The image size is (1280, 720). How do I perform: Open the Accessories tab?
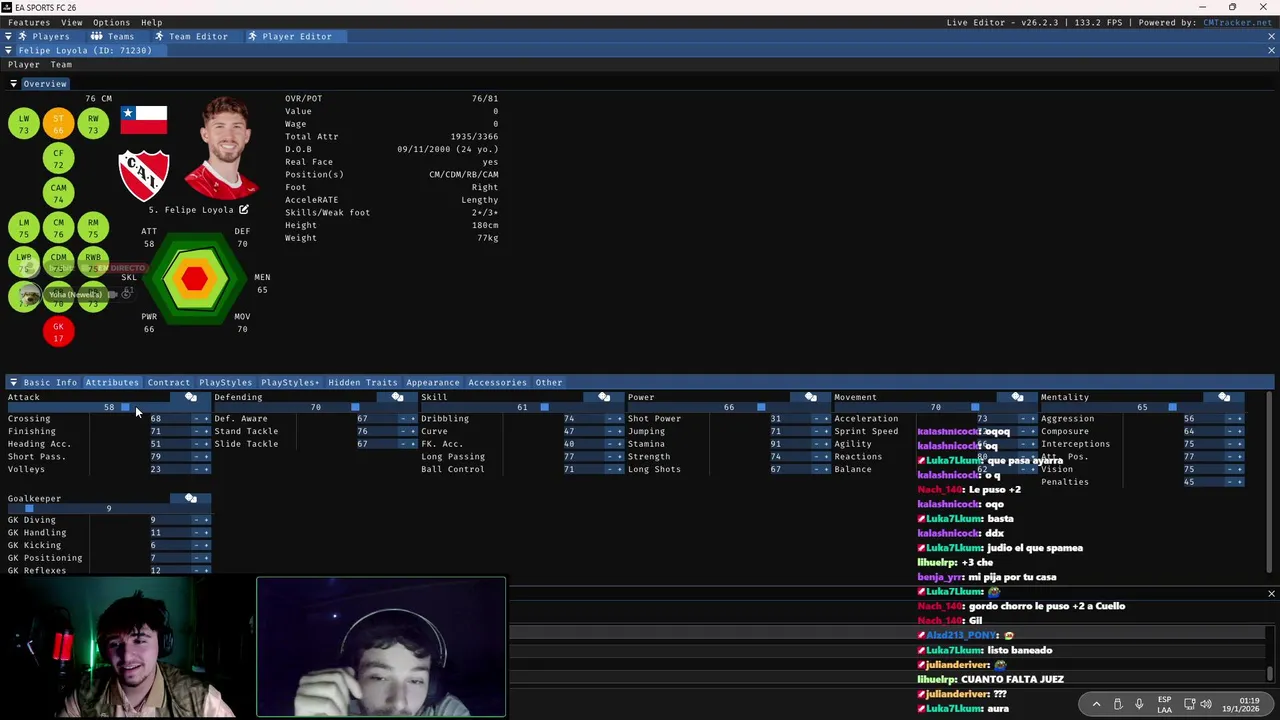(497, 382)
